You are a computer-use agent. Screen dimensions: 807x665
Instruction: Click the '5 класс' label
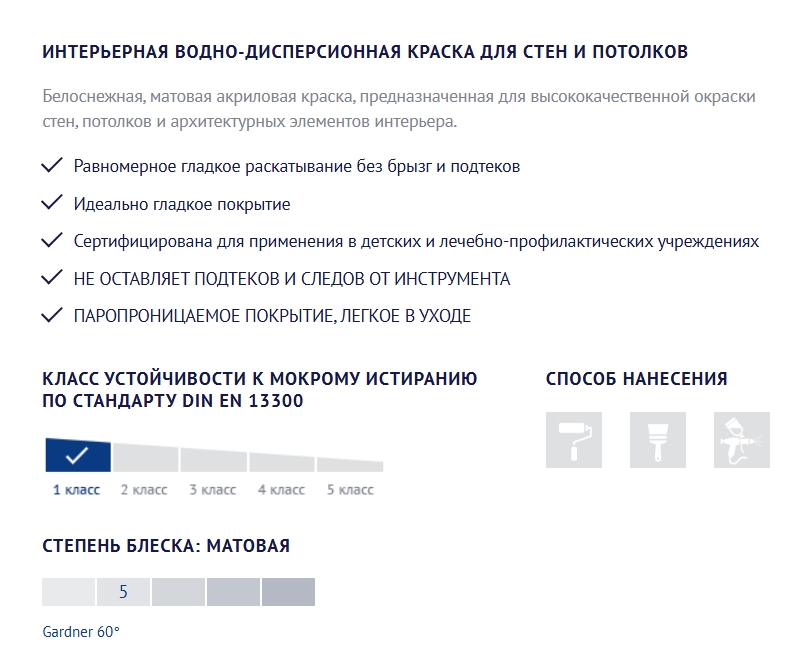[x=350, y=489]
